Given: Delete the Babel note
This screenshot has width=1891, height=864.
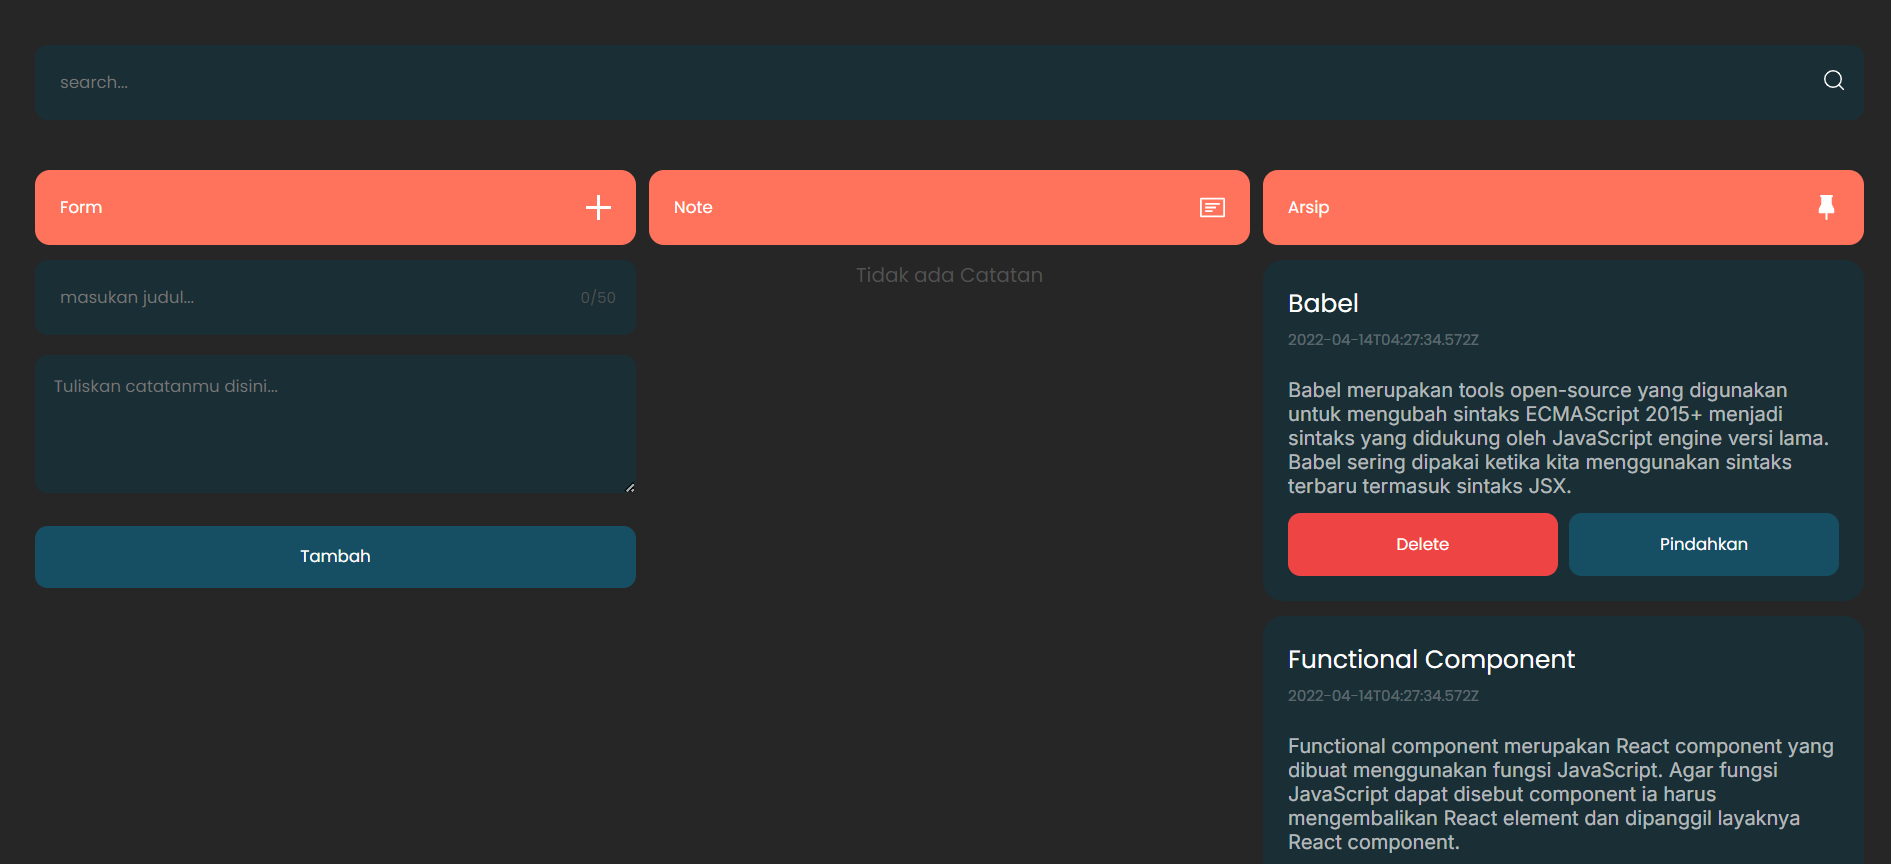Looking at the screenshot, I should click(x=1422, y=544).
